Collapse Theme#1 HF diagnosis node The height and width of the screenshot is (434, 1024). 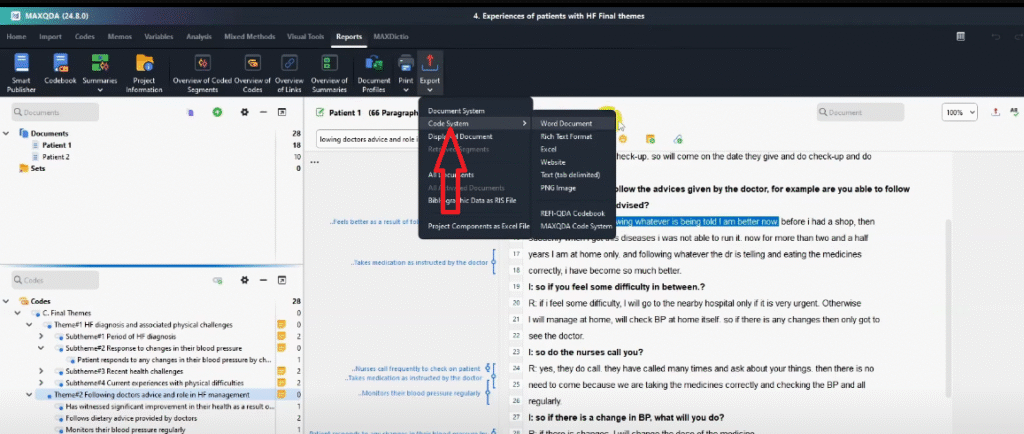(29, 324)
